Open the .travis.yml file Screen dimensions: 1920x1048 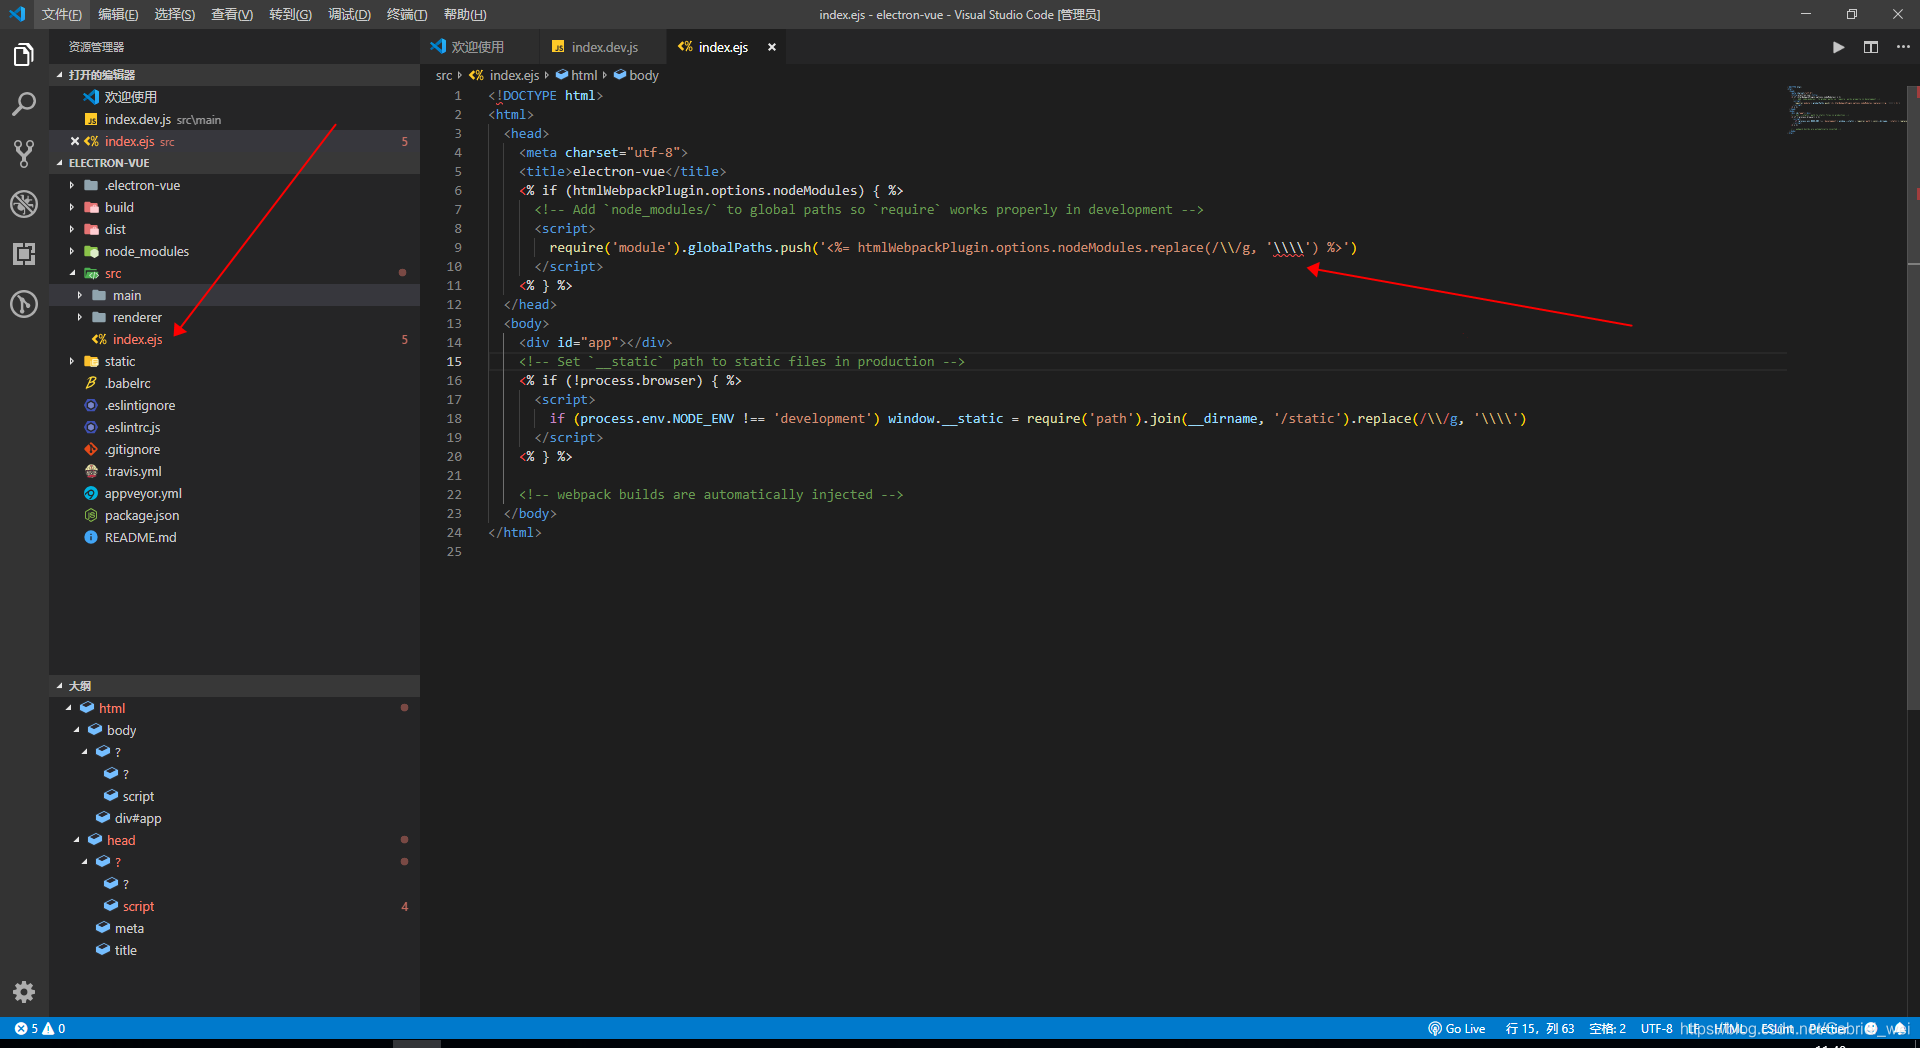(x=235, y=471)
